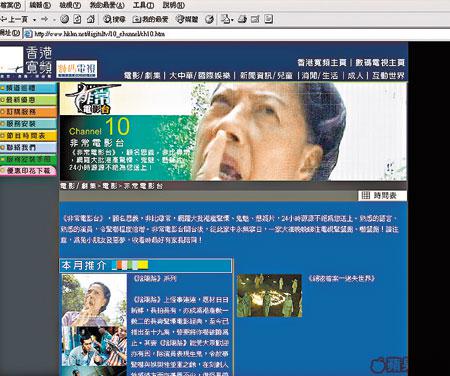450x376 pixels.
Task: Open the Search (搜尋) toolbar button
Action: pos(114,19)
